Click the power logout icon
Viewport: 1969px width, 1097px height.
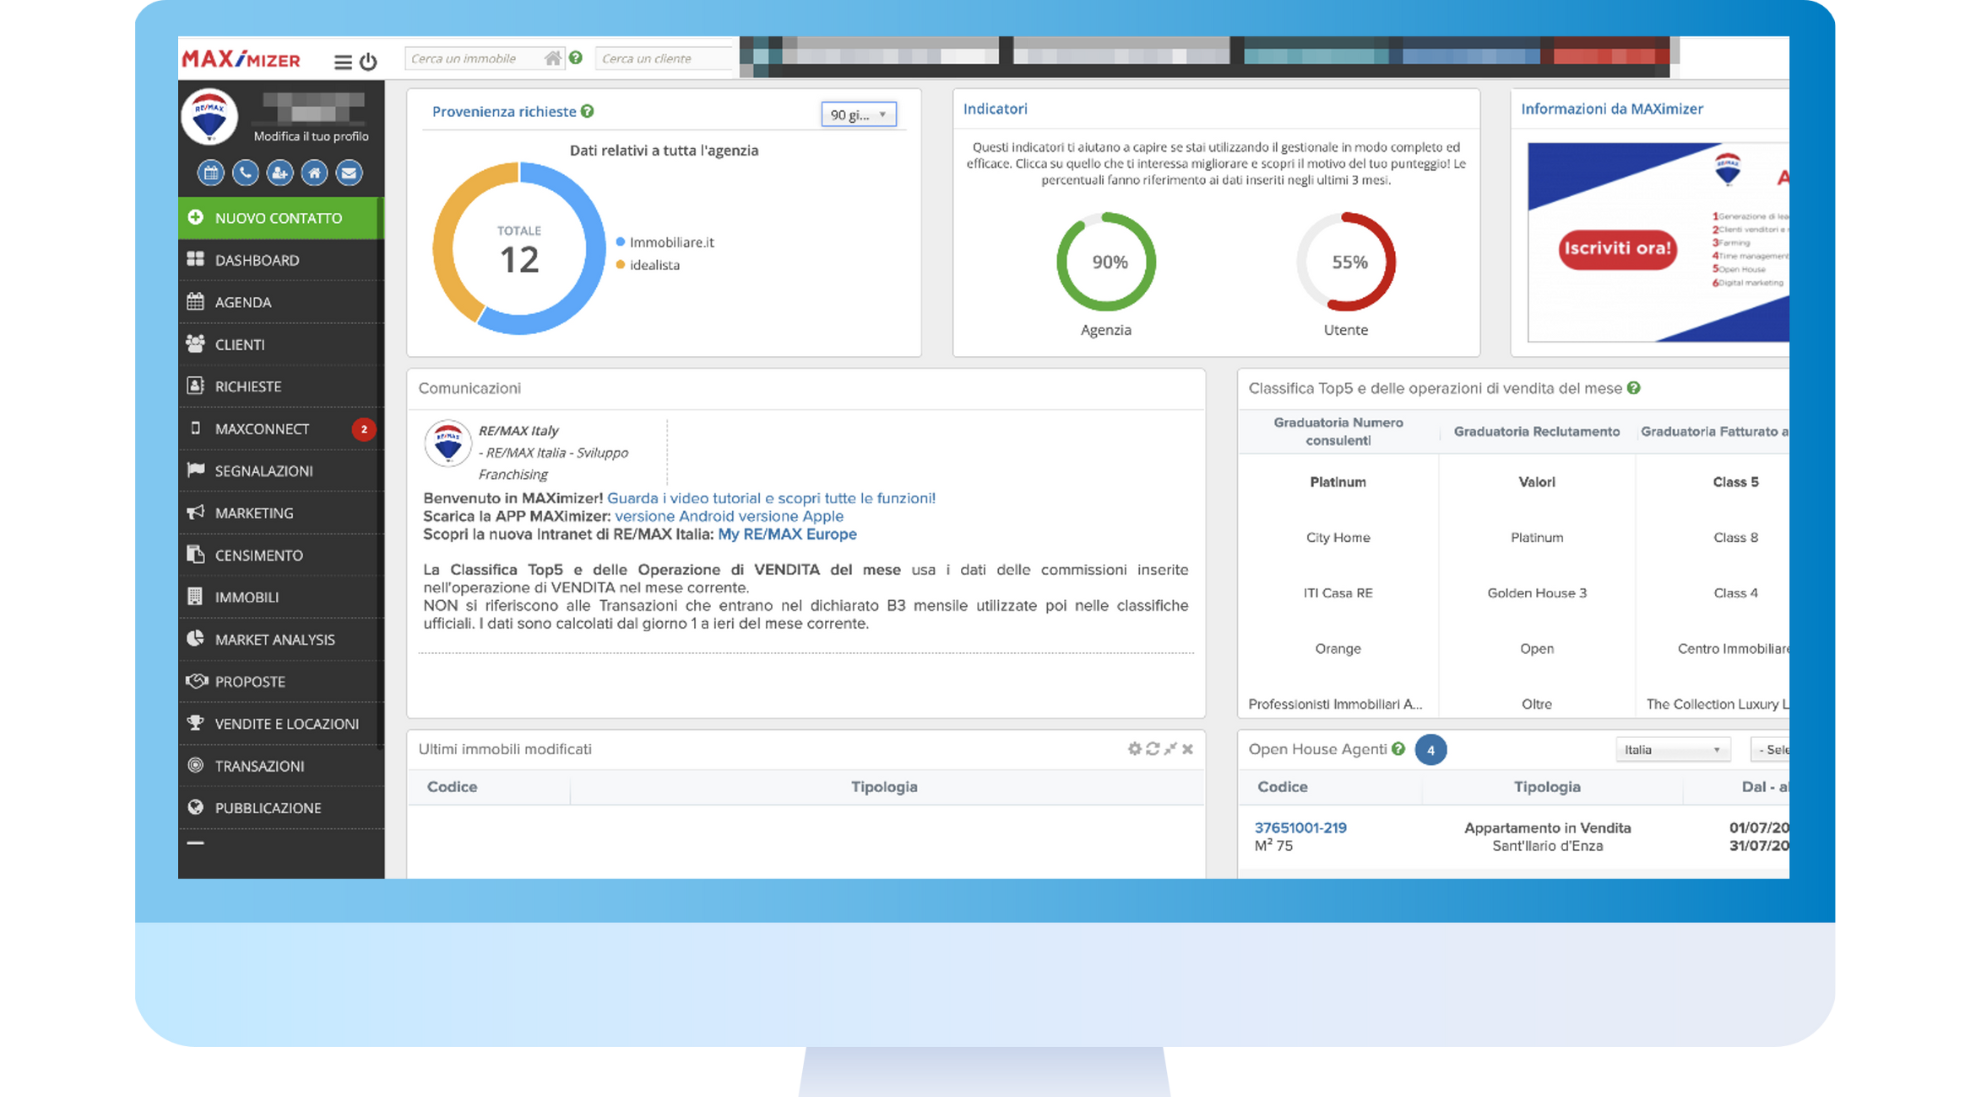click(368, 61)
